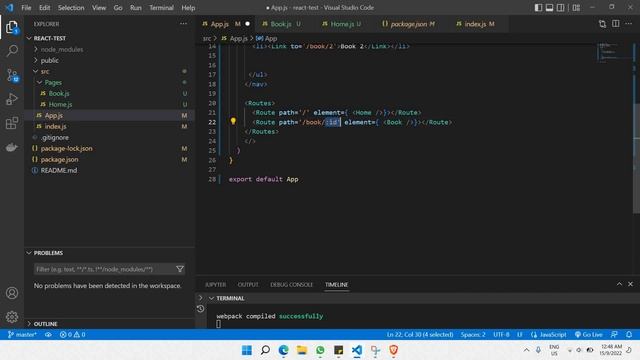The width and height of the screenshot is (640, 360).
Task: Click the notifications bell in status bar
Action: click(x=629, y=334)
